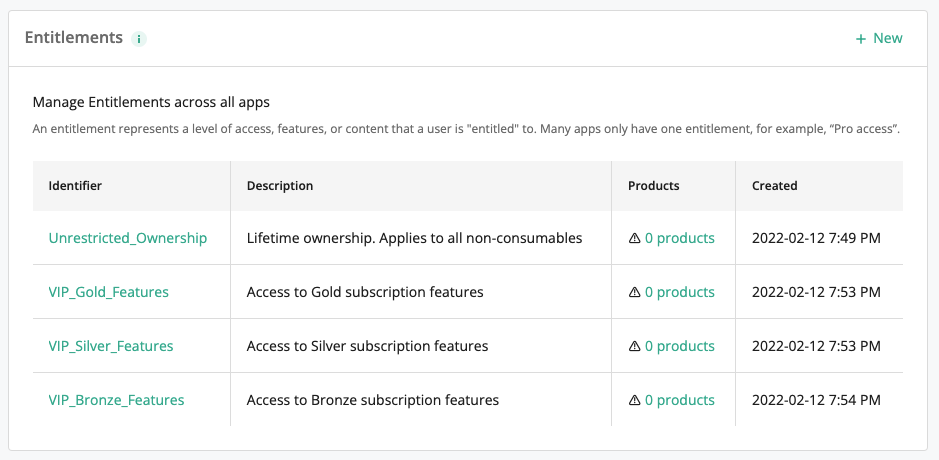
Task: Click the Created column header
Action: pos(775,186)
